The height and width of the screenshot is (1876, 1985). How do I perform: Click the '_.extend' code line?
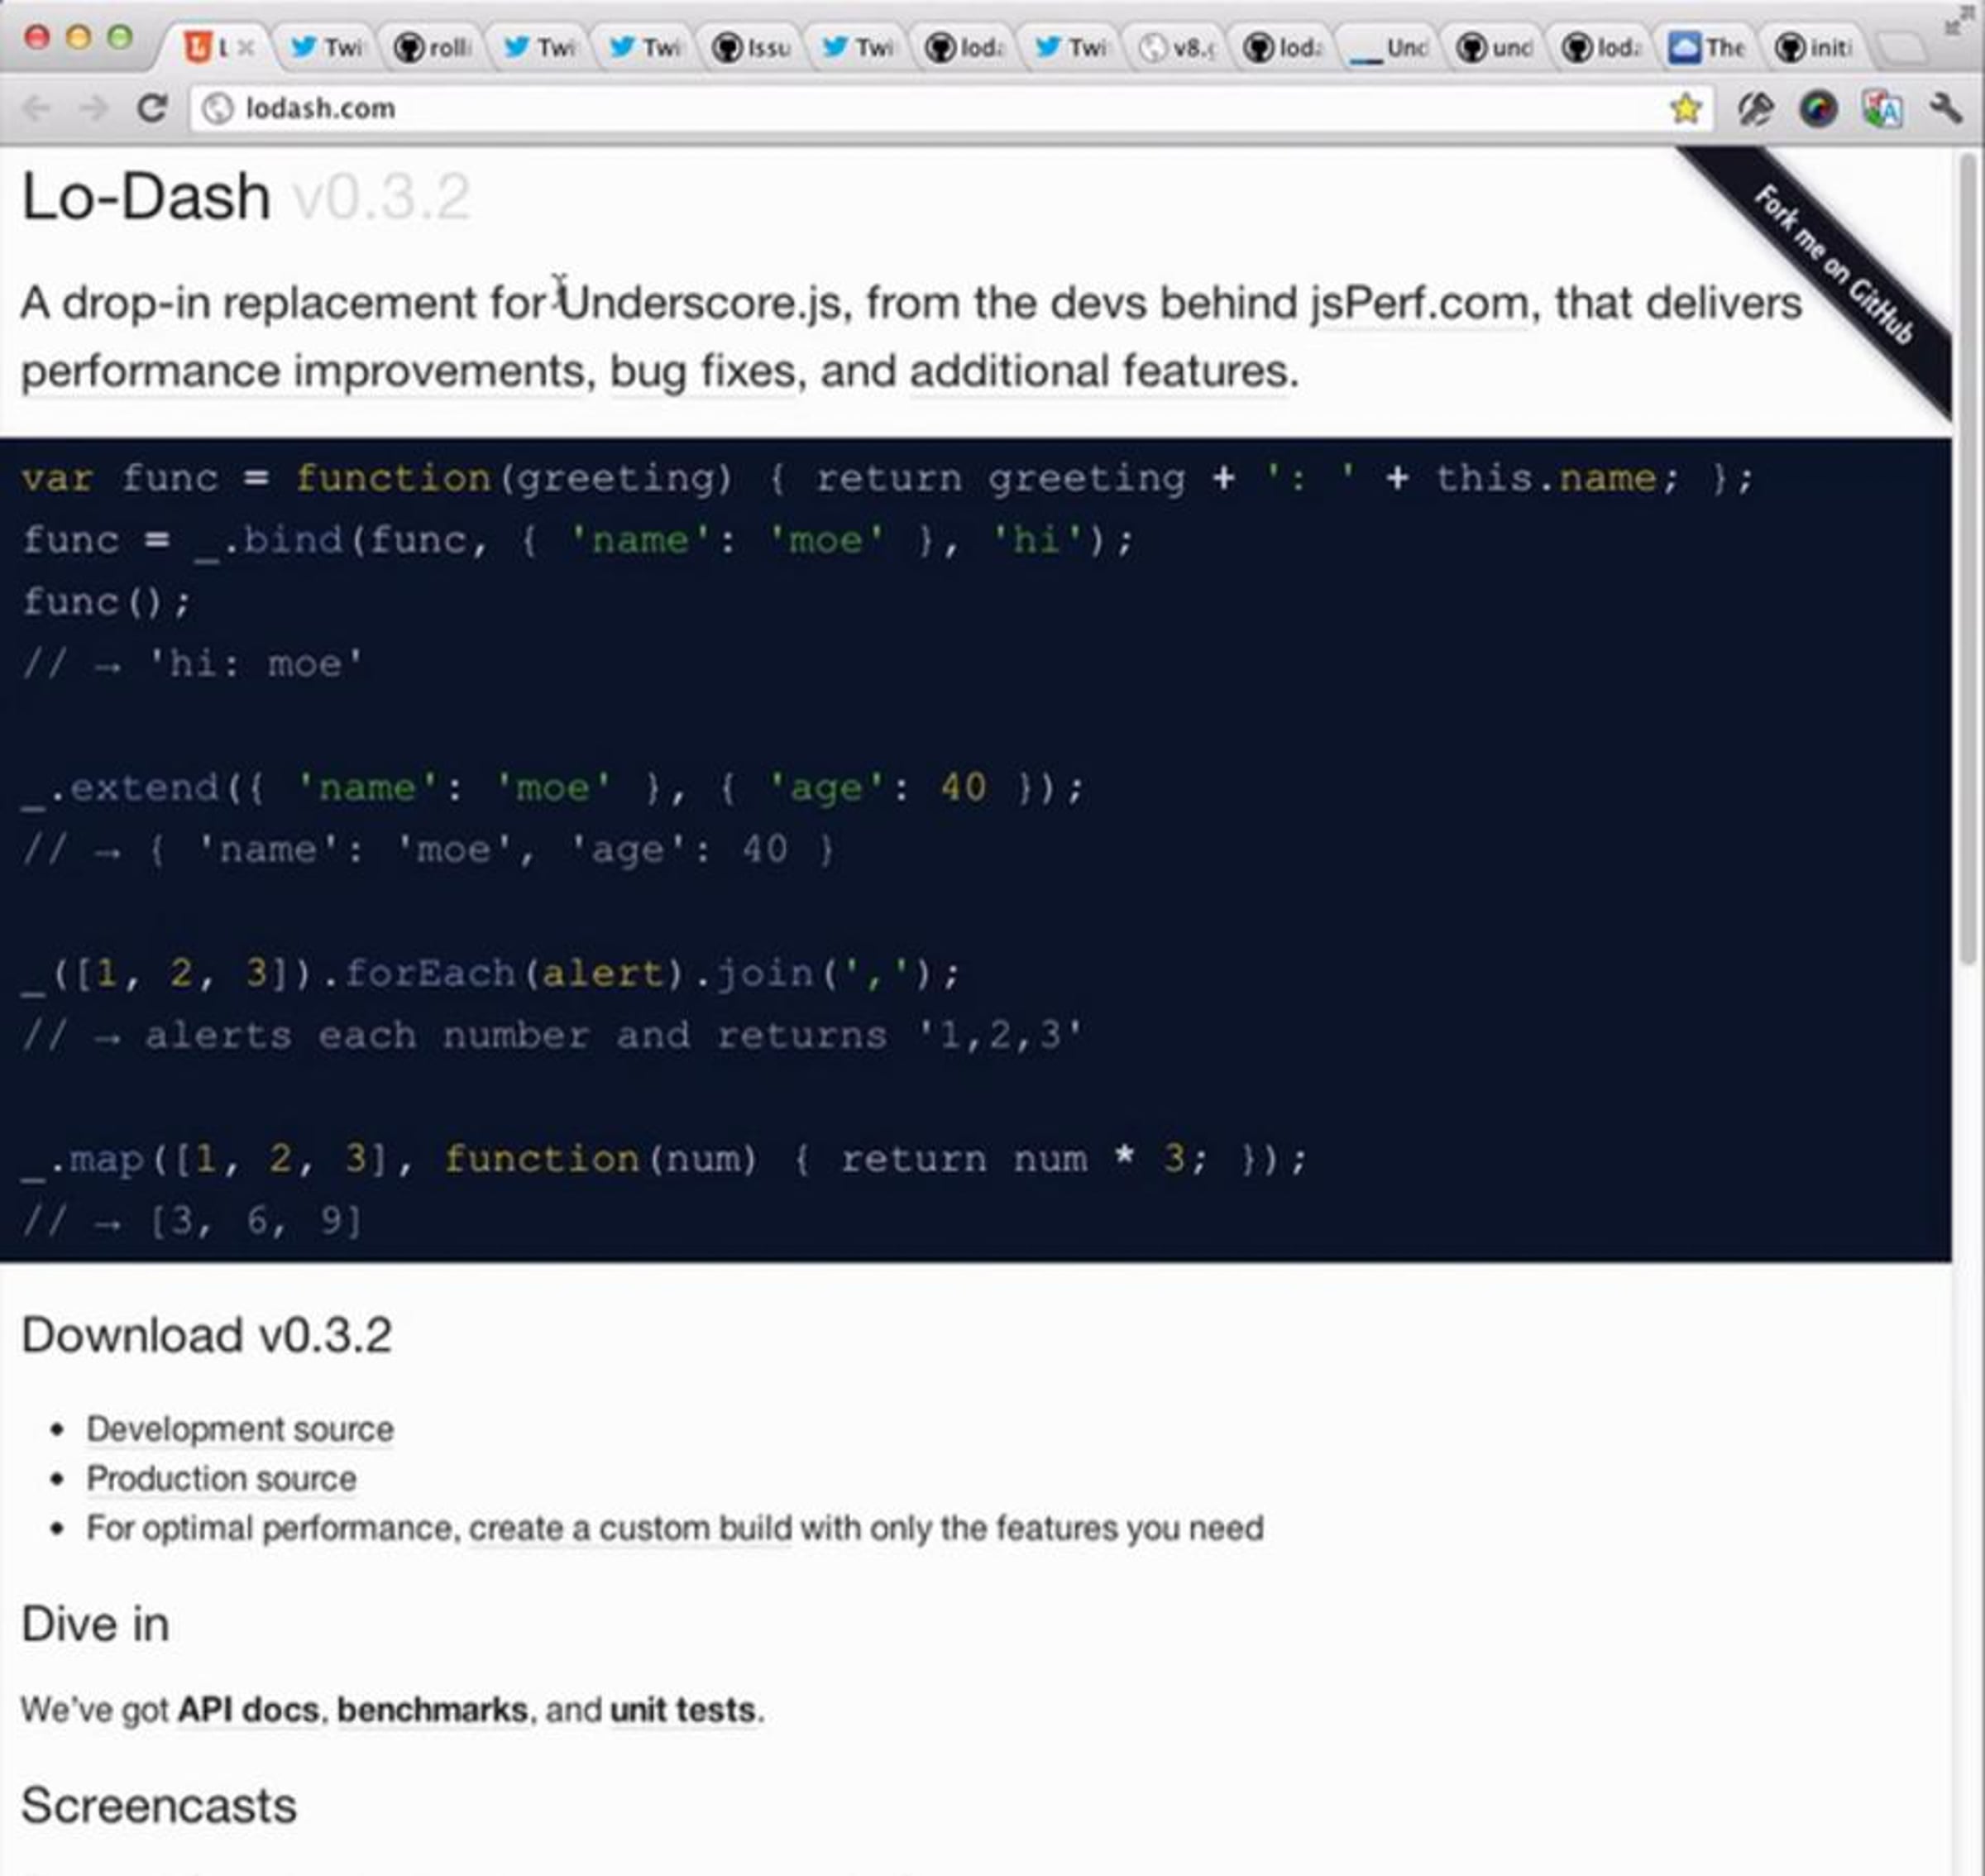[x=553, y=788]
